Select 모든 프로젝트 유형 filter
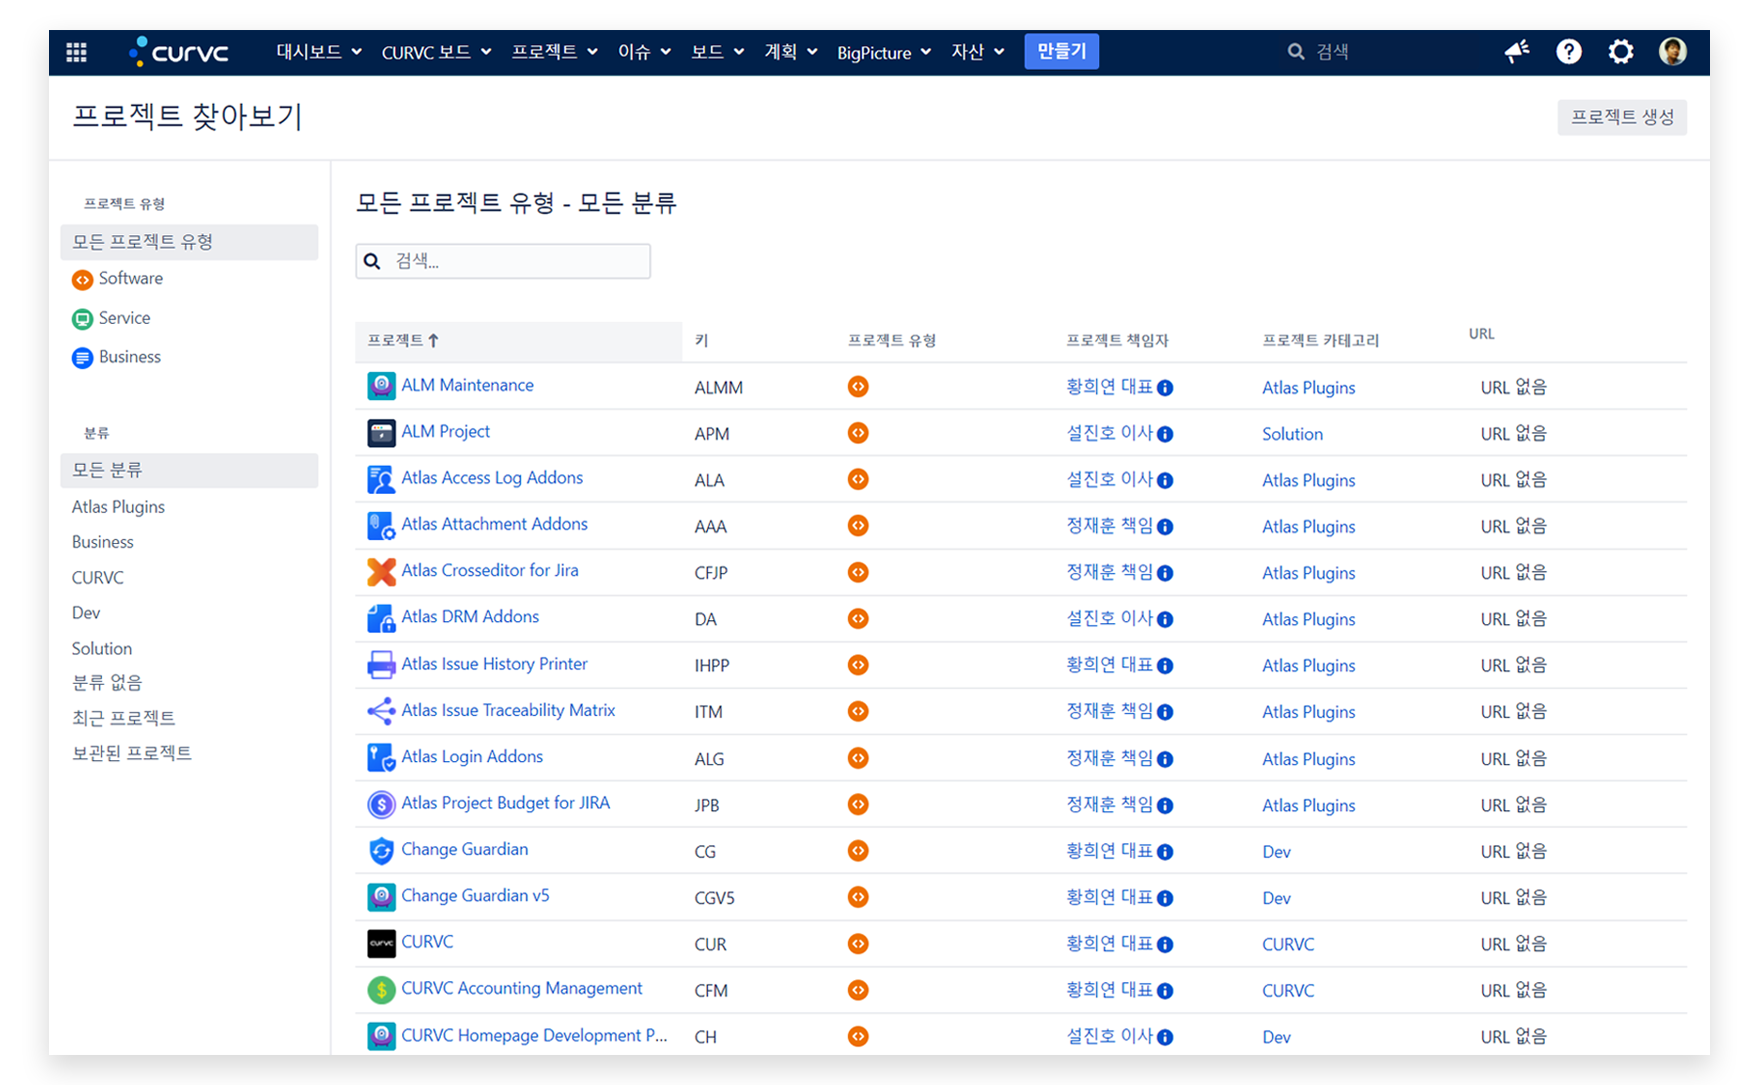 click(189, 242)
